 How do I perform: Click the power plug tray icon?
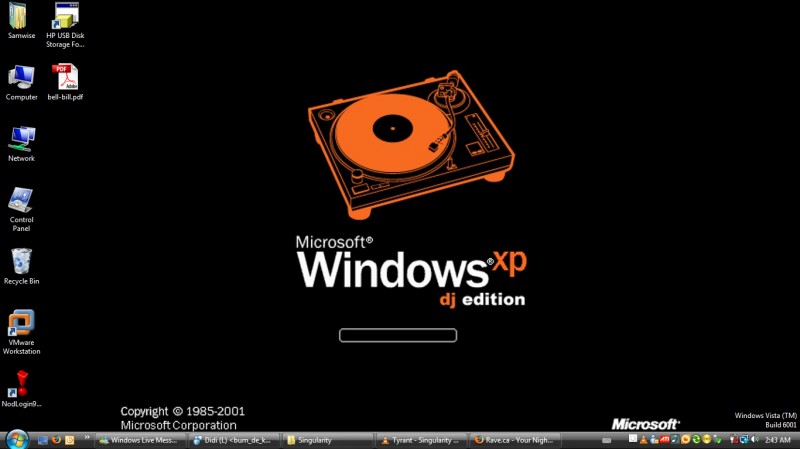734,439
